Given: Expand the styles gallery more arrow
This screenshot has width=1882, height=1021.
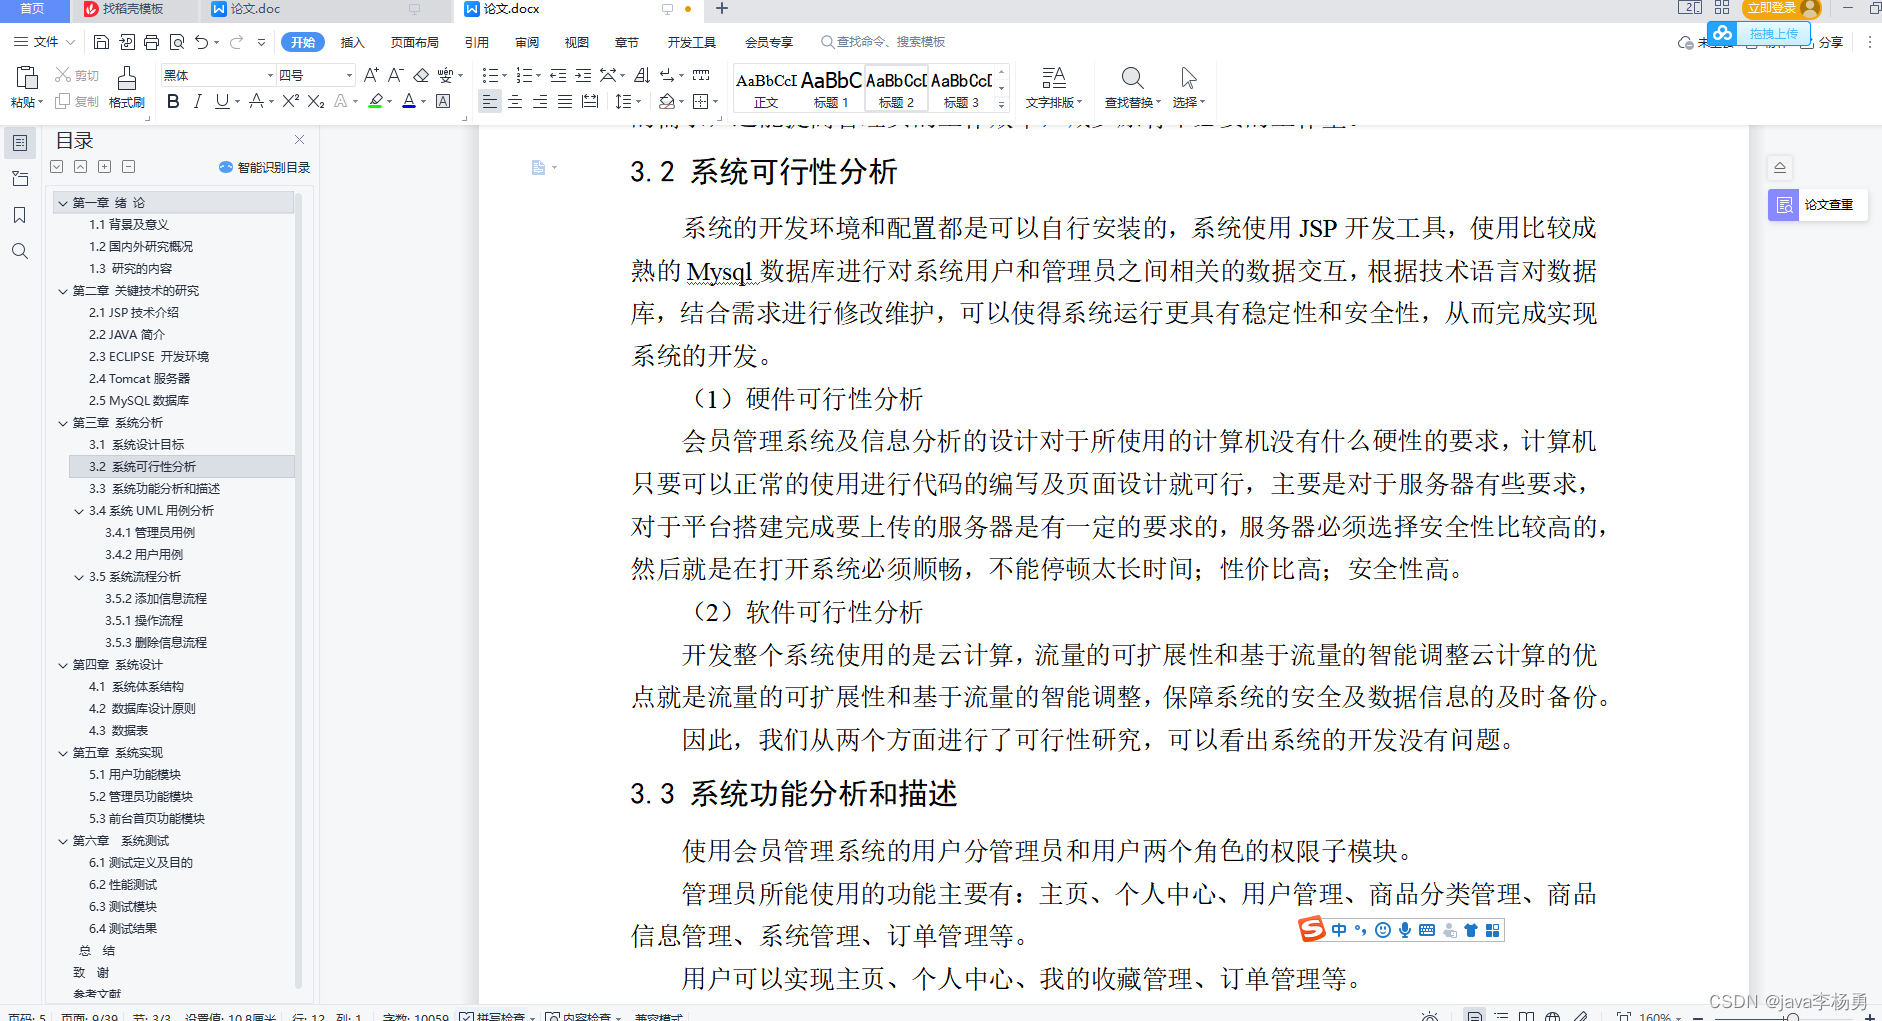Looking at the screenshot, I should click(1001, 104).
